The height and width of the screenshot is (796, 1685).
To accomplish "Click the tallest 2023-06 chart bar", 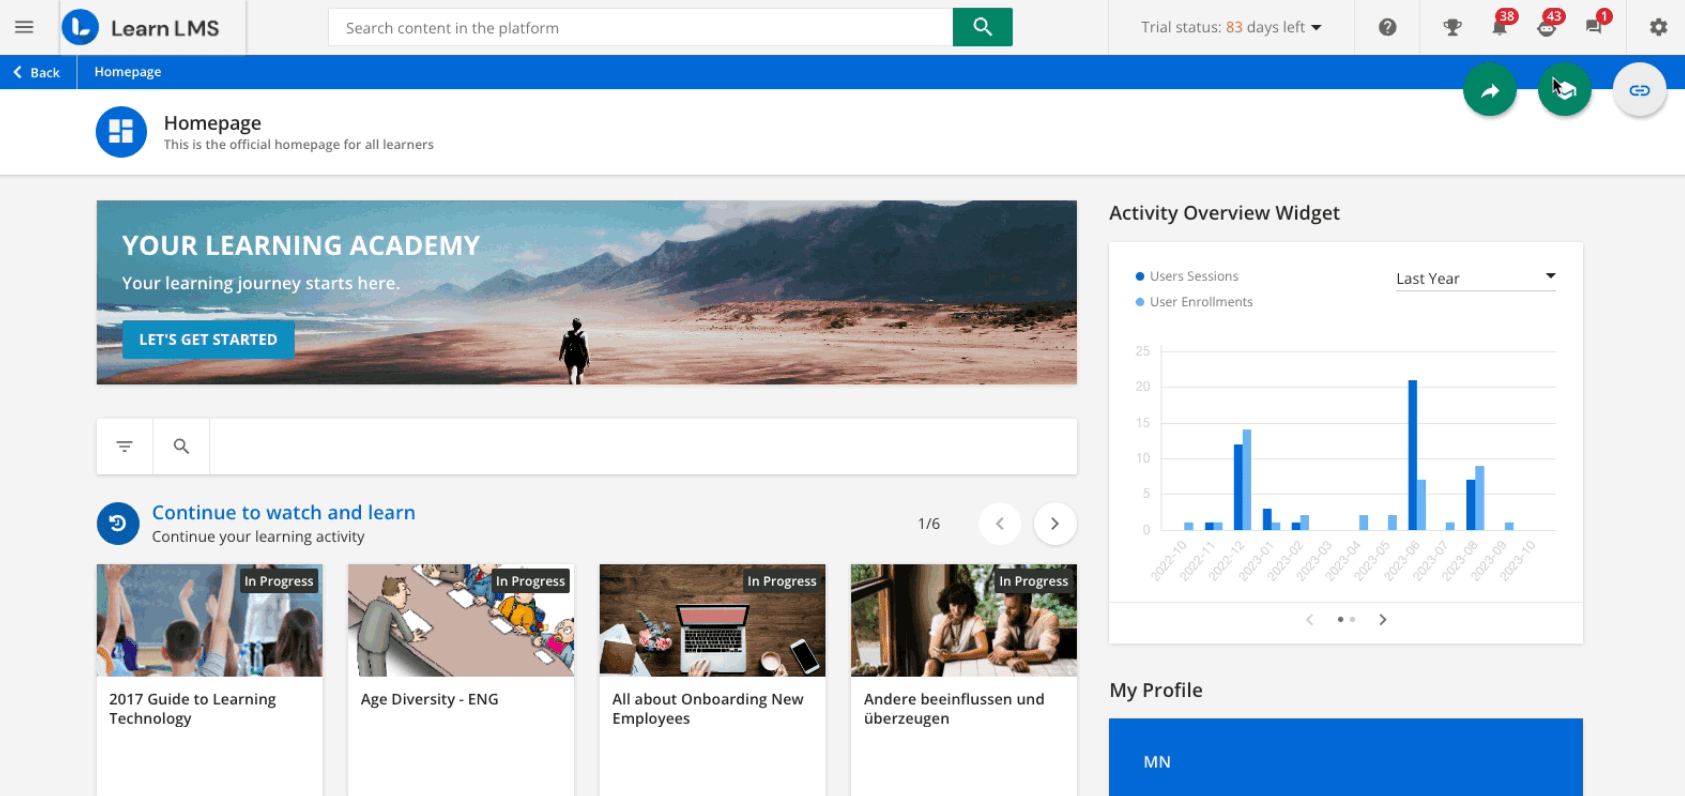I will (x=1412, y=454).
